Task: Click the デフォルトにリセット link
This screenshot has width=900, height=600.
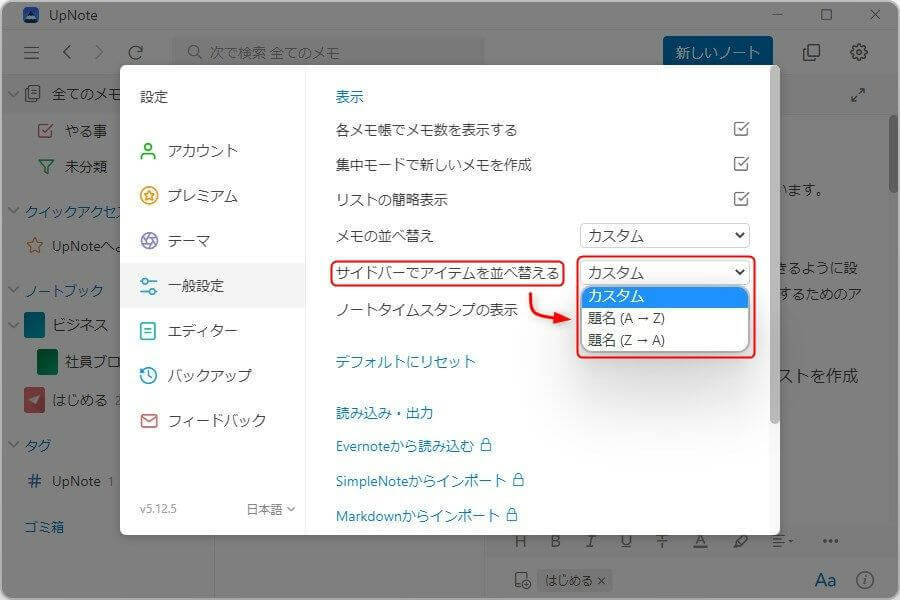Action: pos(406,362)
